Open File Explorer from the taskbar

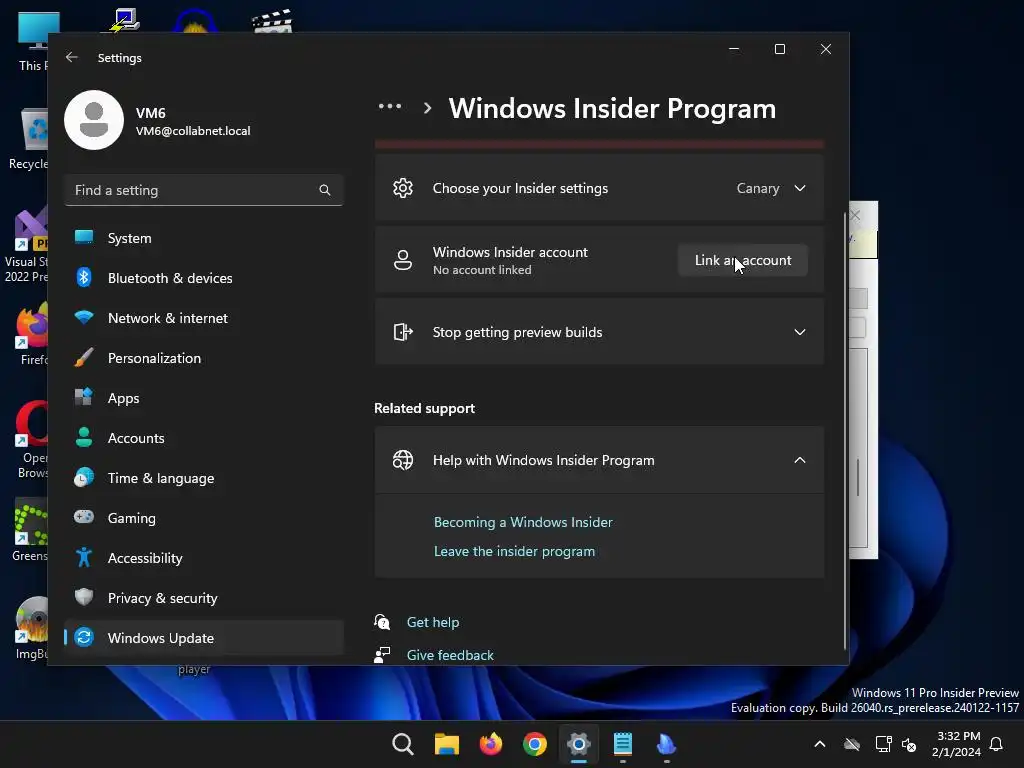click(x=447, y=744)
